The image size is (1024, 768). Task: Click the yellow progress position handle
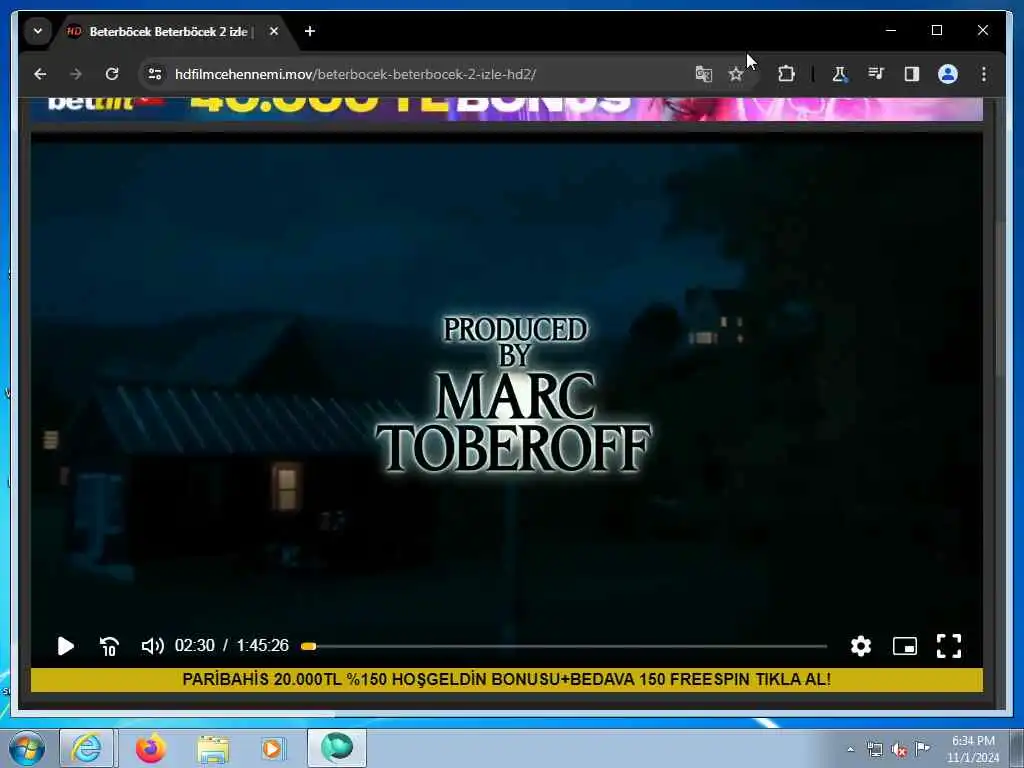coord(309,646)
